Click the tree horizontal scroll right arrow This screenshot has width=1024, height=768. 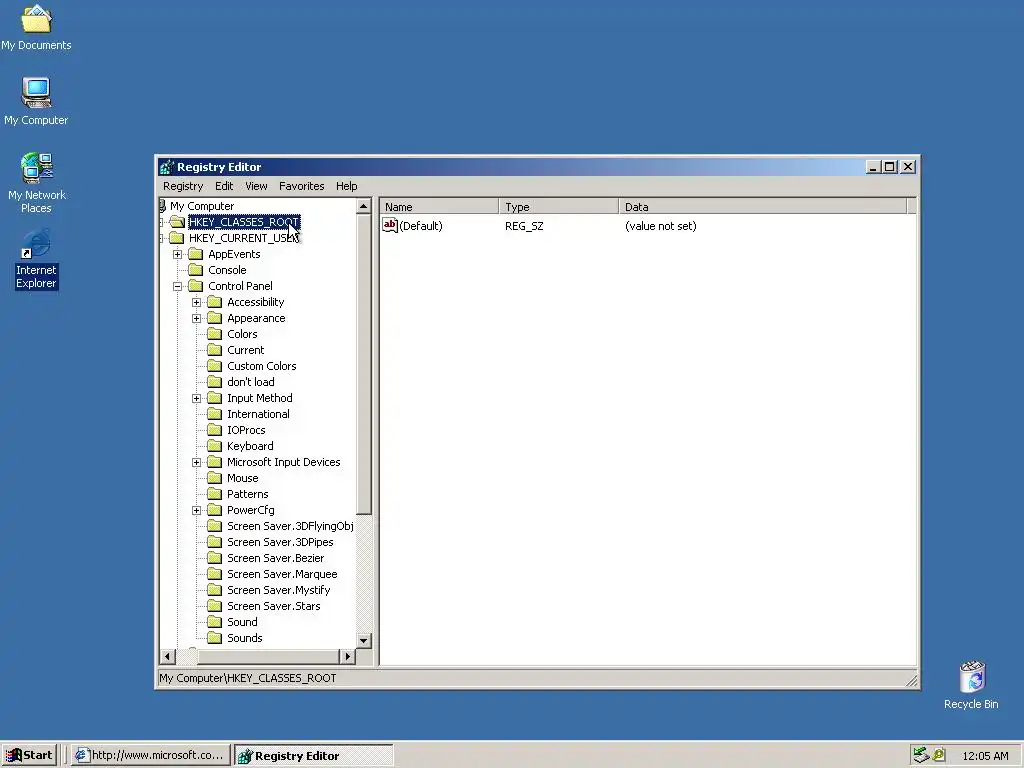(347, 656)
